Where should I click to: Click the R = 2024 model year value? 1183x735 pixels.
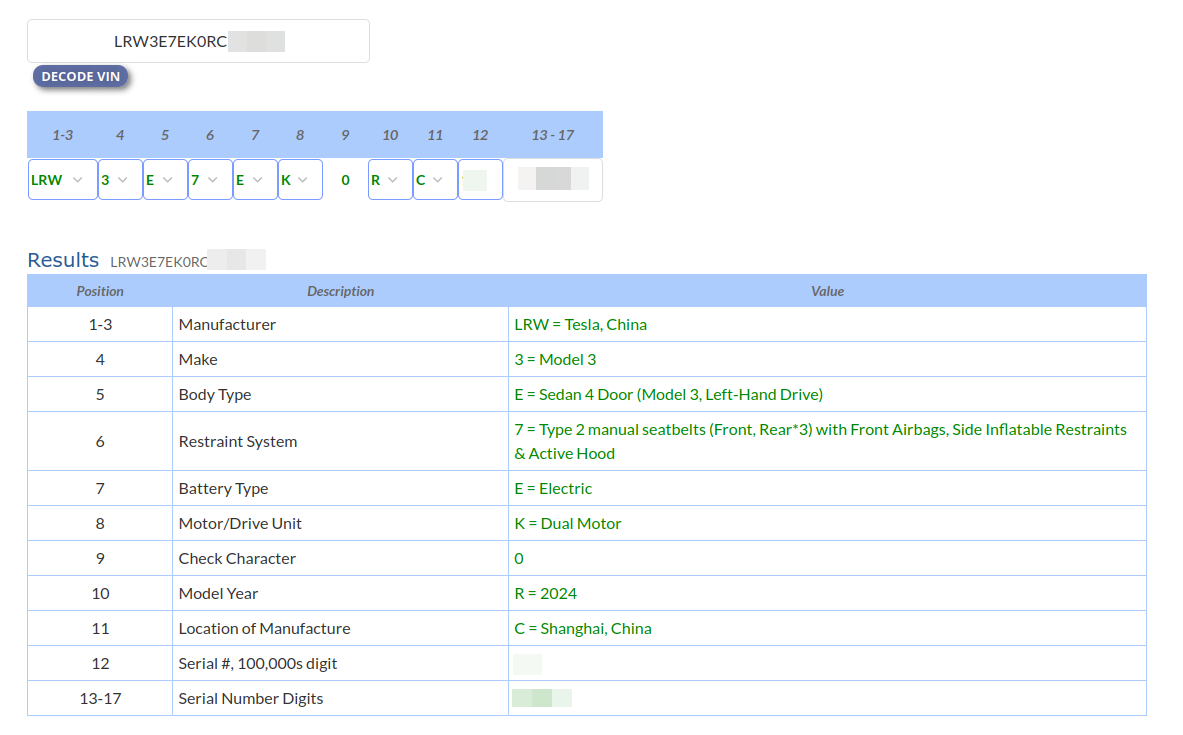coord(545,593)
